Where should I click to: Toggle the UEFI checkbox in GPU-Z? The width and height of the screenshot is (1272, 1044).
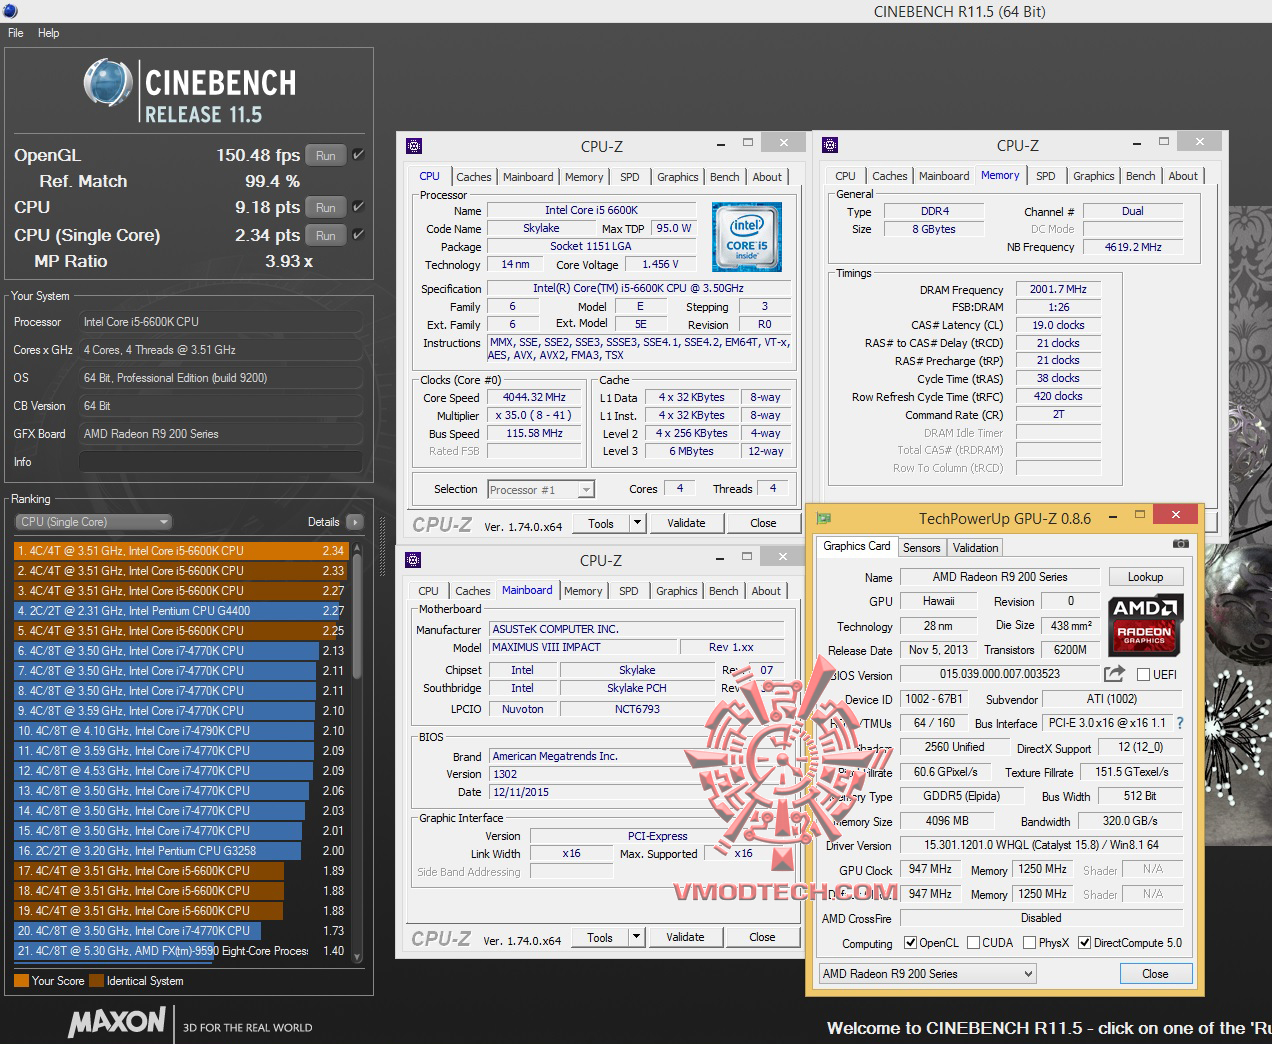(1143, 674)
